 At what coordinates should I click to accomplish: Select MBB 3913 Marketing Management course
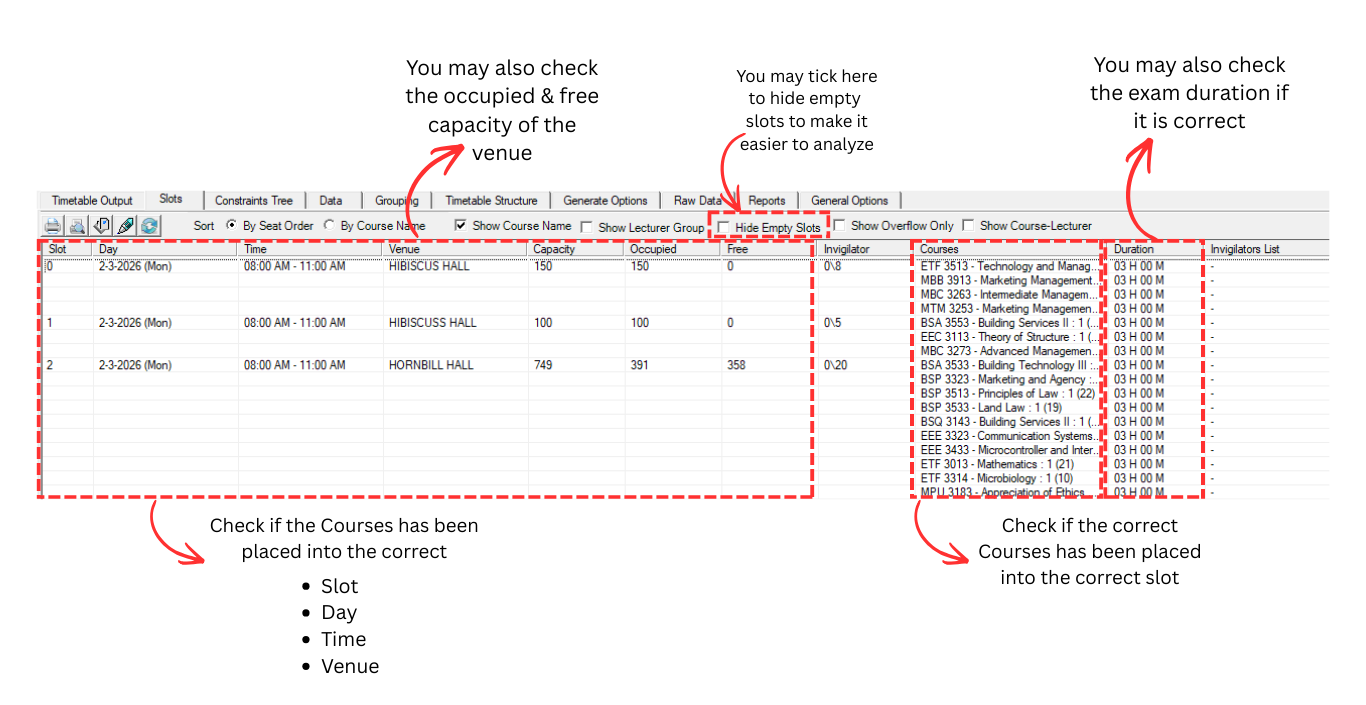(1009, 281)
